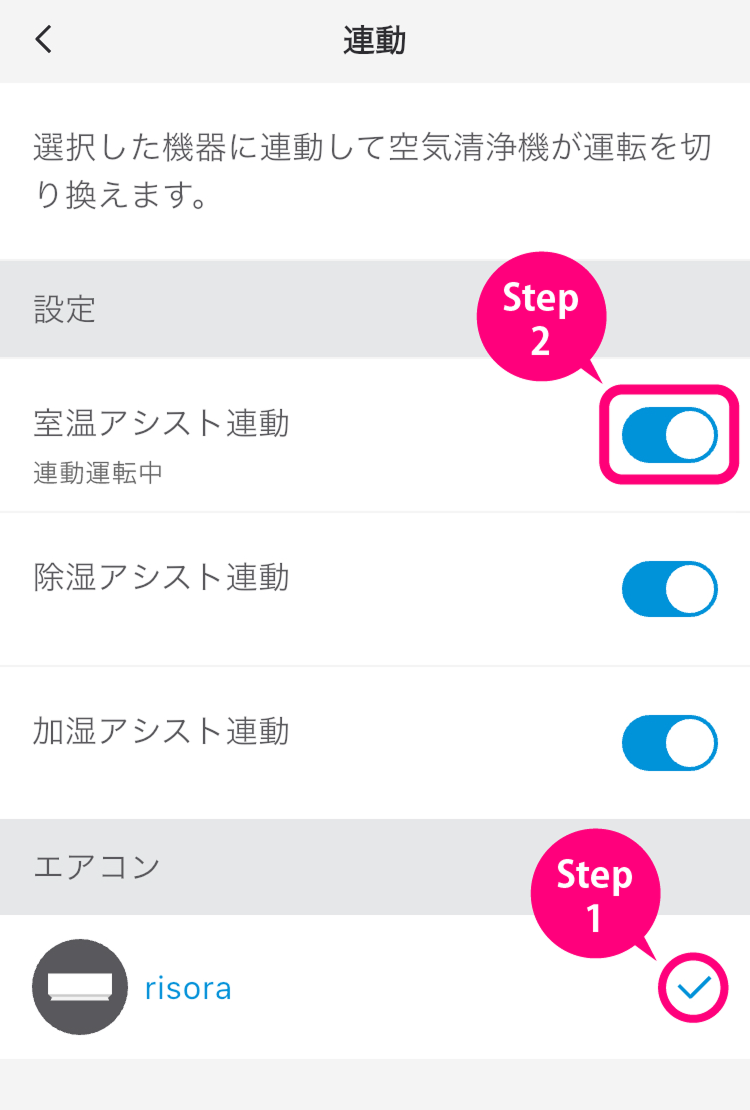Click the 連動運転中 status text
The width and height of the screenshot is (750, 1110).
[97, 473]
